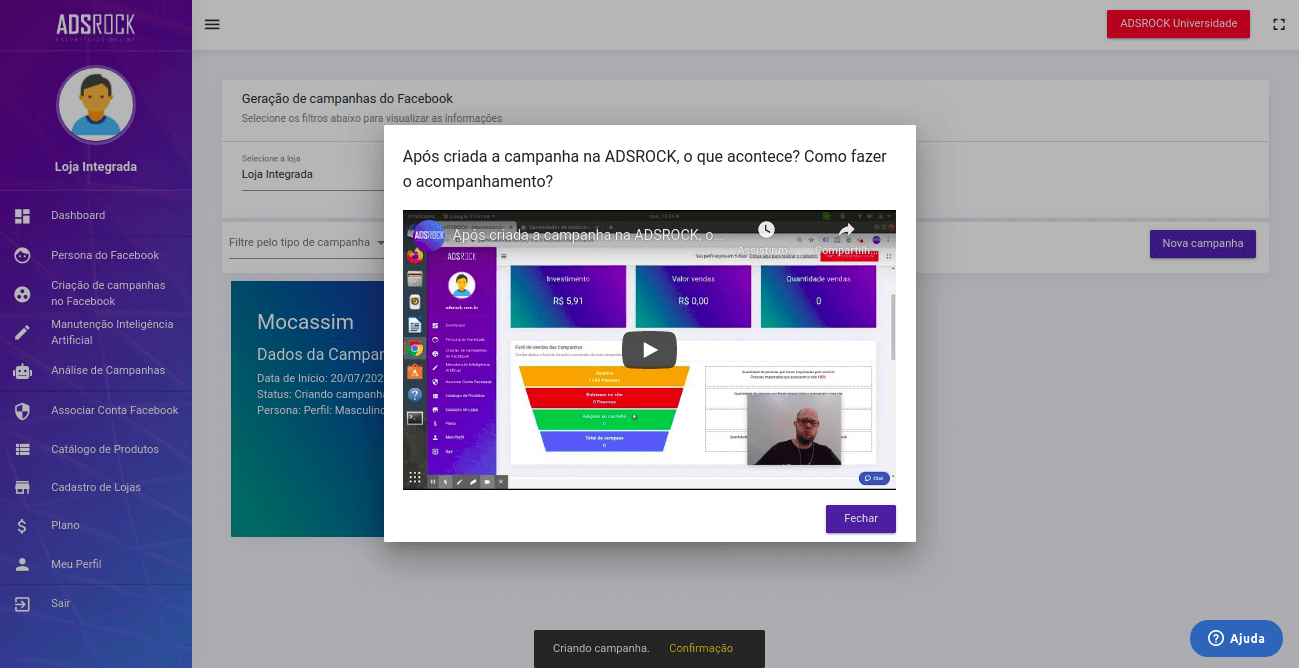Play the embedded YouTube video
1299x668 pixels.
649,350
